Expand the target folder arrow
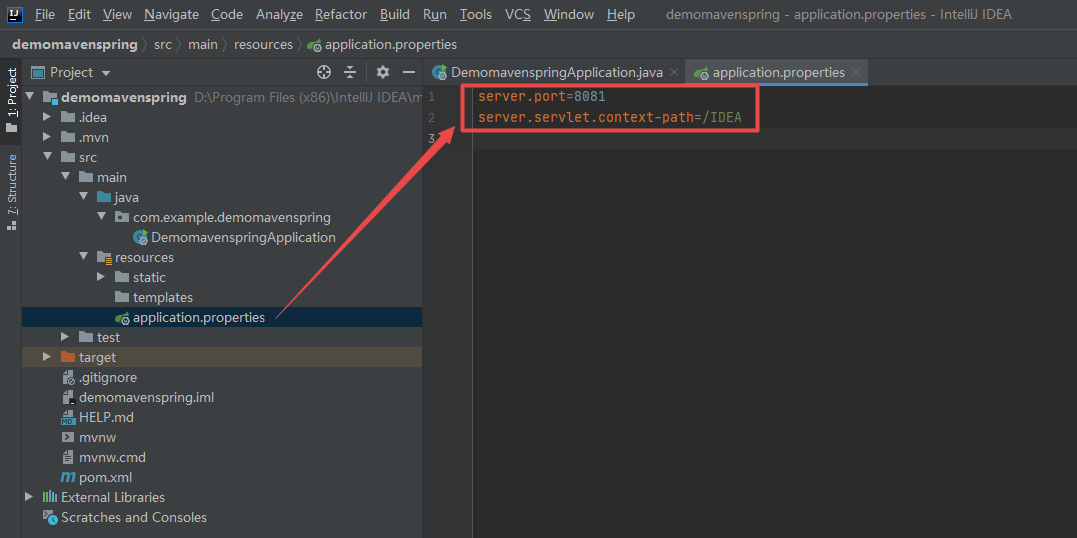1077x538 pixels. [47, 357]
